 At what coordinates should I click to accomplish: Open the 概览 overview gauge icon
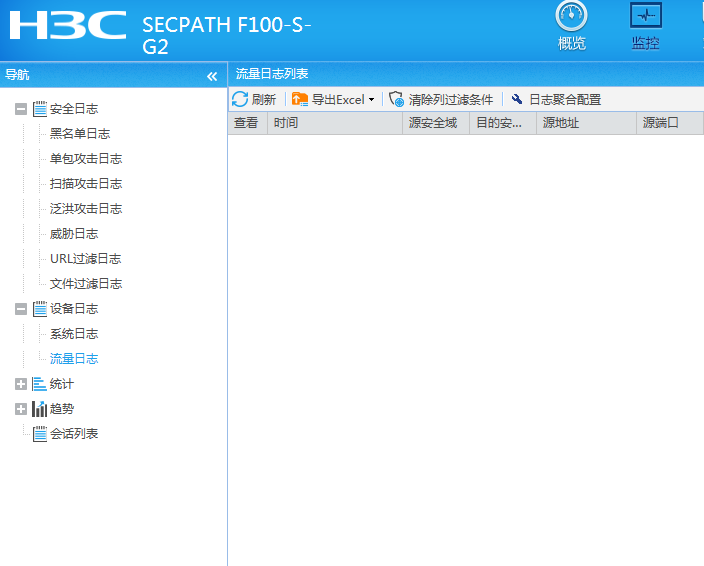click(571, 16)
